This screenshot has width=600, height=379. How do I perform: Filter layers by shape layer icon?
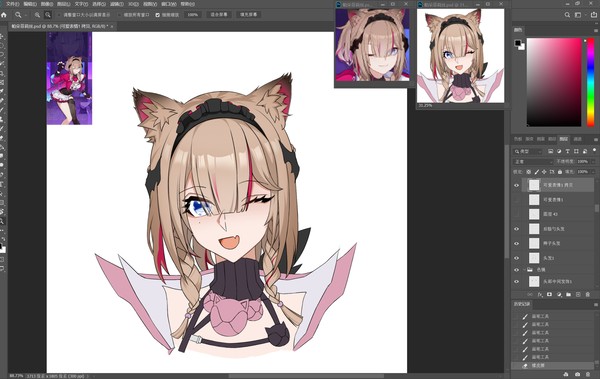pos(576,151)
